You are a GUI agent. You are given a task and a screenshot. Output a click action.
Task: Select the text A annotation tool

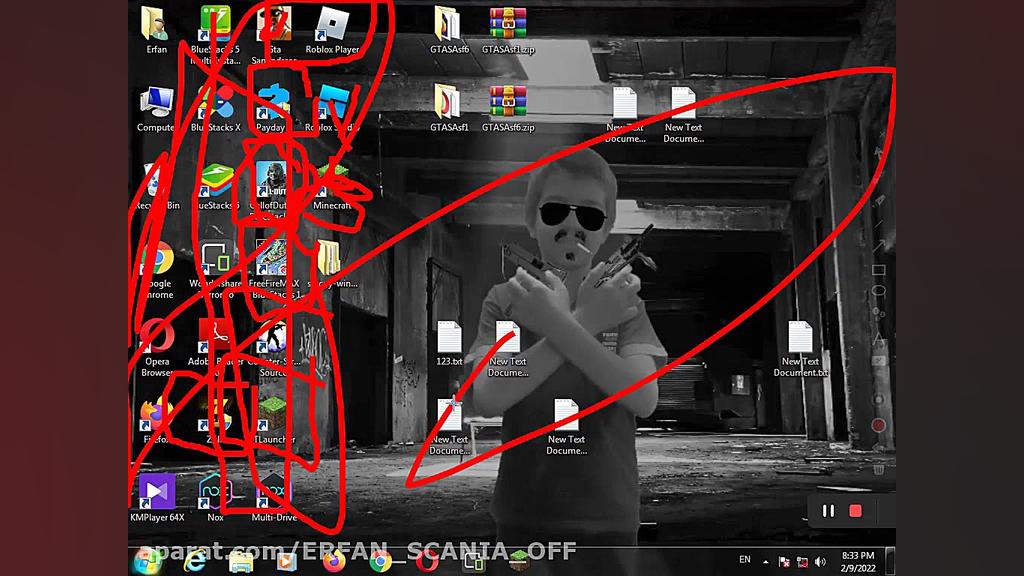[x=878, y=340]
